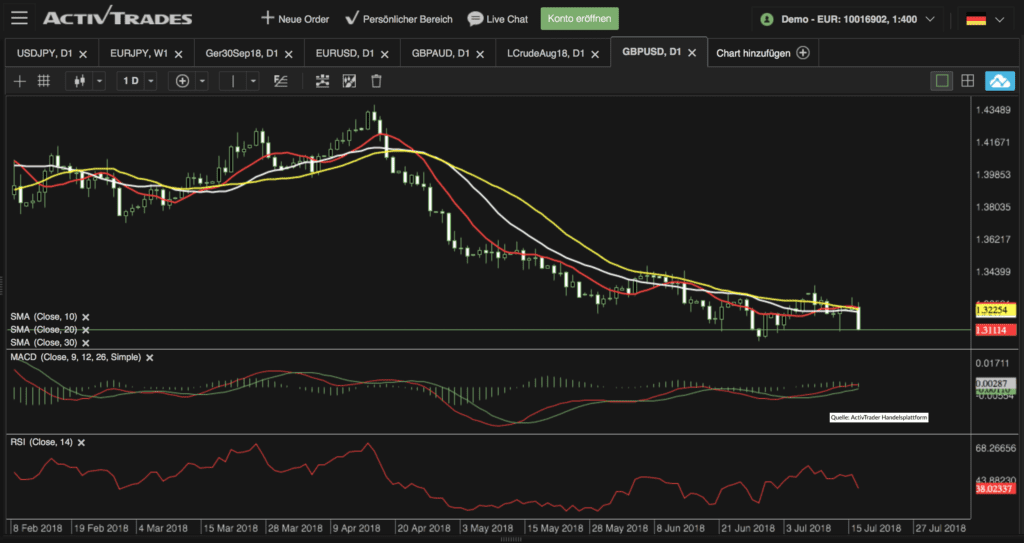Viewport: 1024px width, 543px height.
Task: Click the plus icon in Chart hinzufügen
Action: pyautogui.click(x=803, y=53)
